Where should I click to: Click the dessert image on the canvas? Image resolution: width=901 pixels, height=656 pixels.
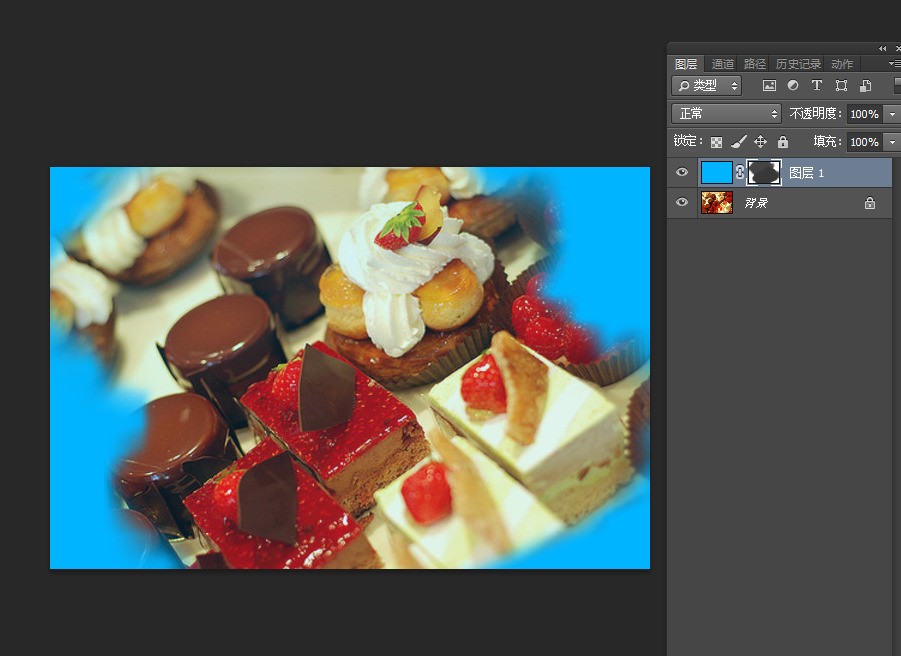coord(350,368)
